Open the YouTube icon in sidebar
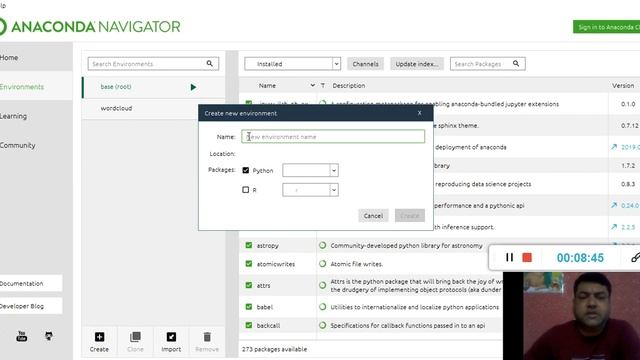Viewport: 640px width, 360px height. point(22,336)
